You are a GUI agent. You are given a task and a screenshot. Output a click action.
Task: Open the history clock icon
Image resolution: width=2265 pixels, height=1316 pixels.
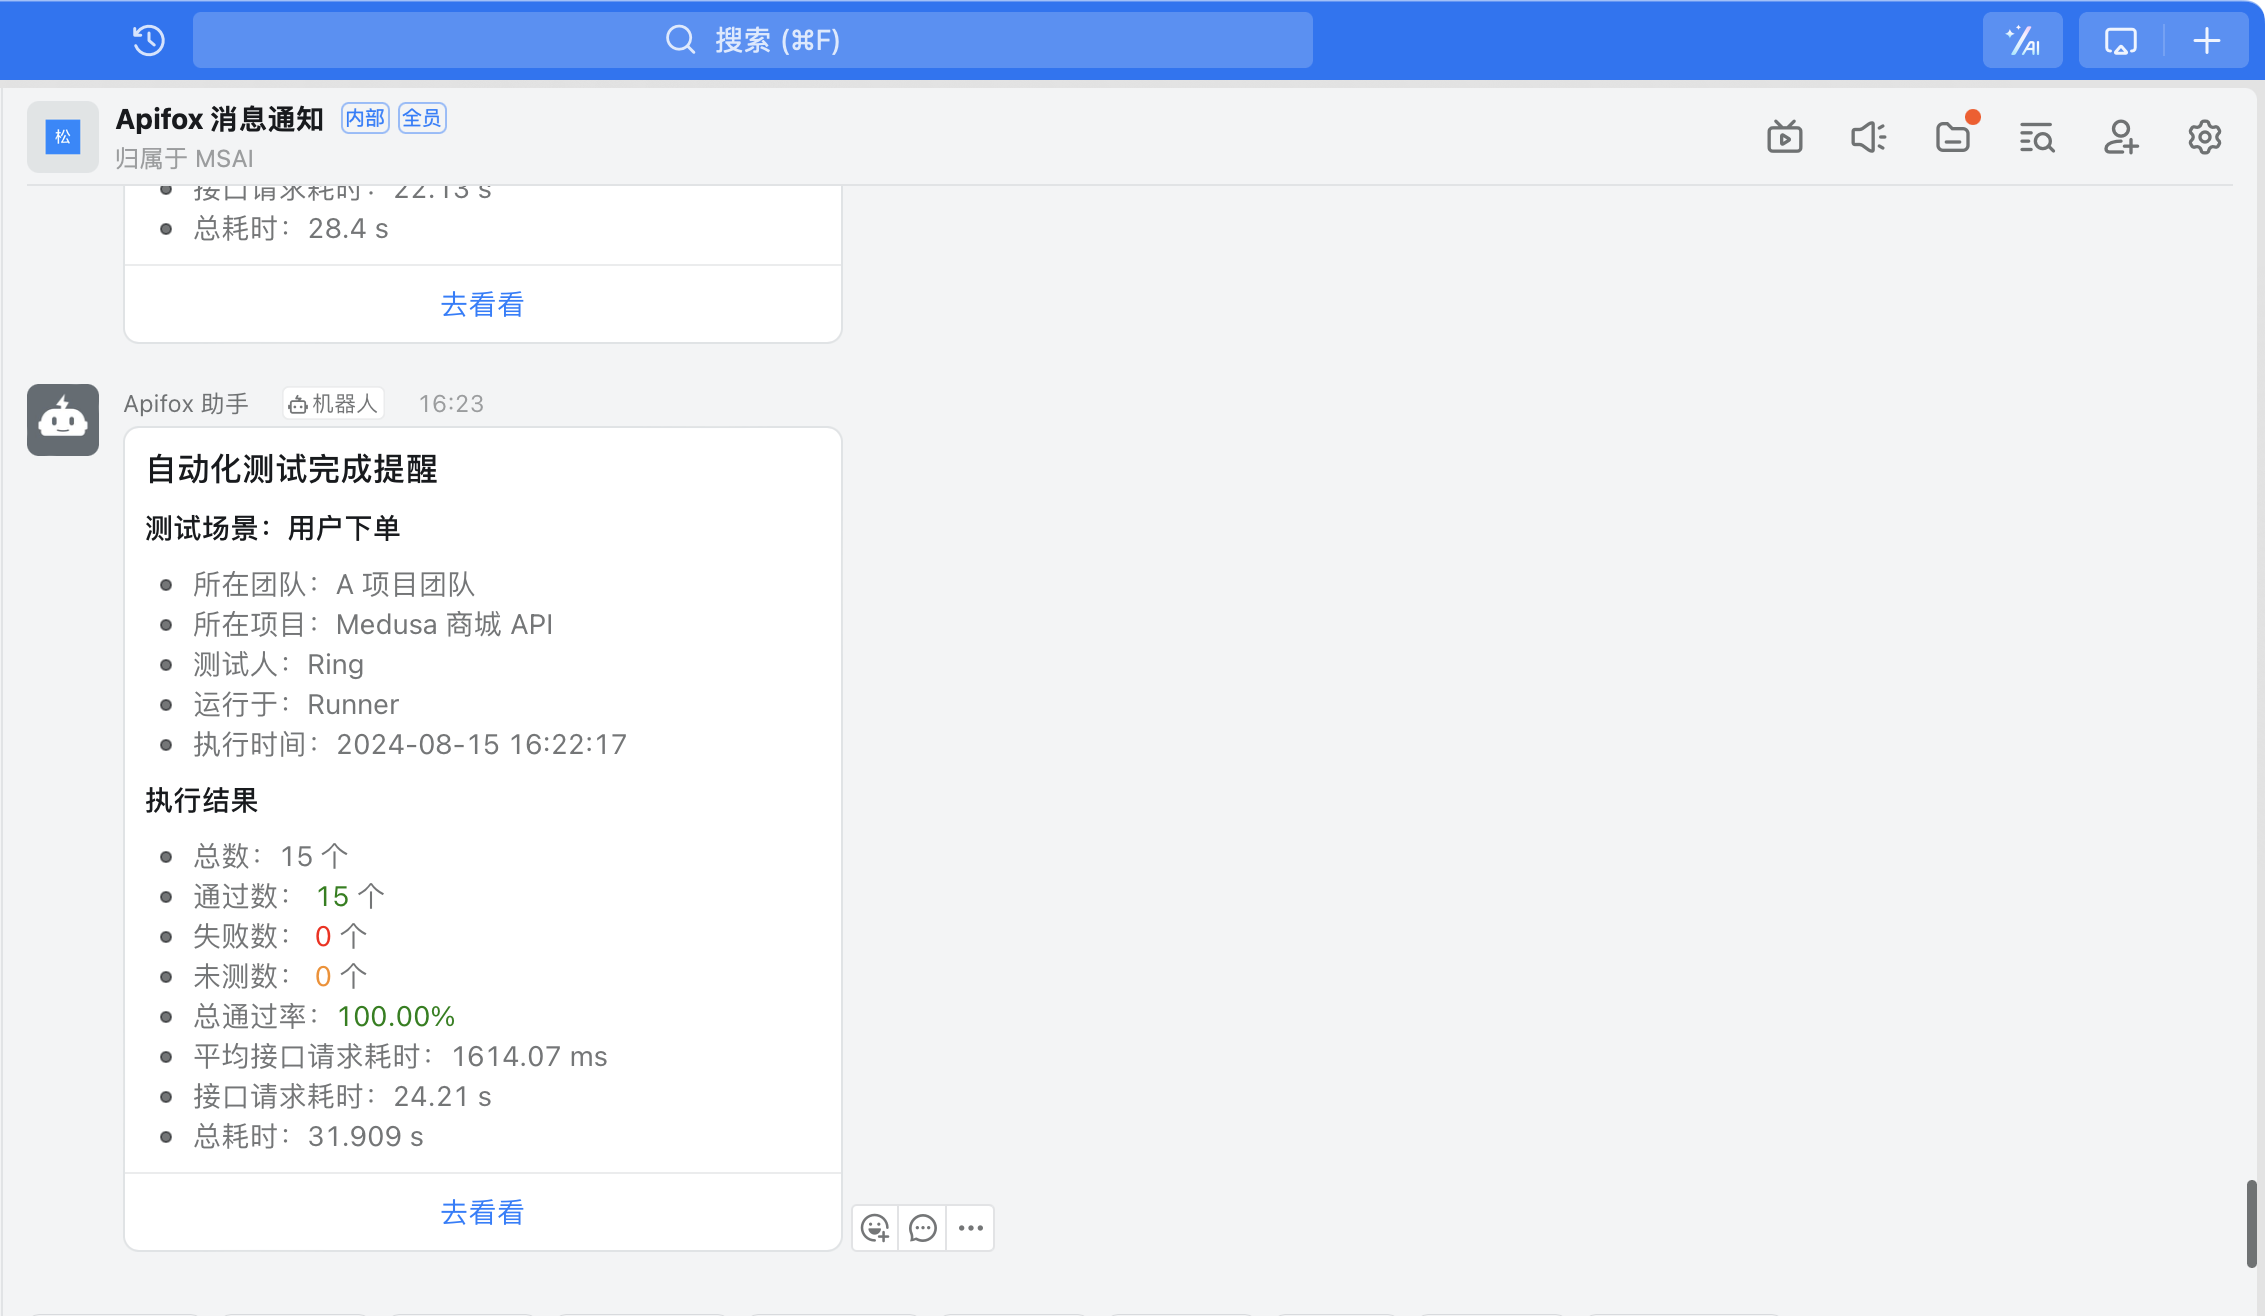click(149, 40)
